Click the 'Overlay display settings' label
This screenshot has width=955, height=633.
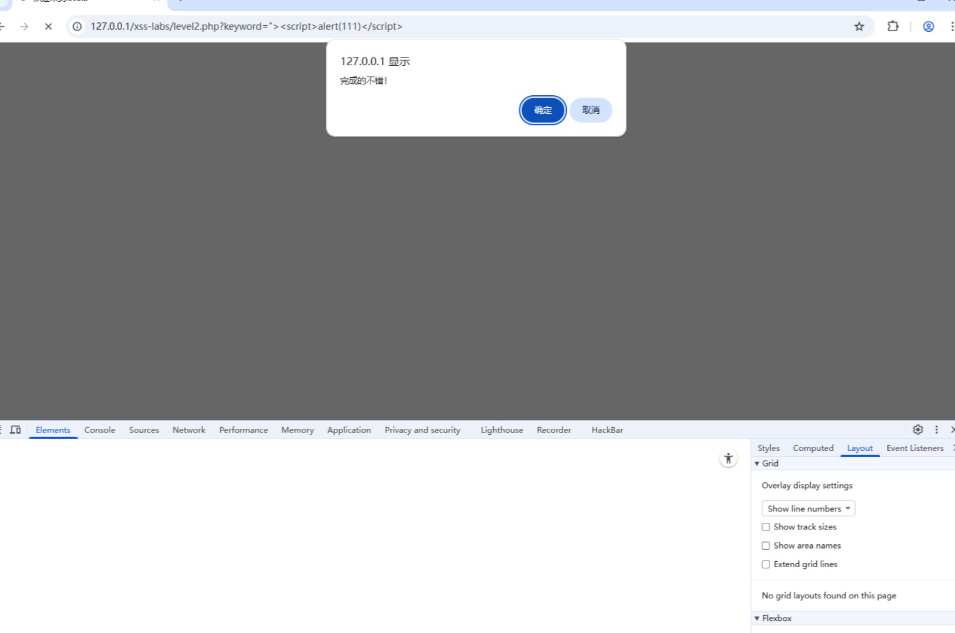(807, 486)
